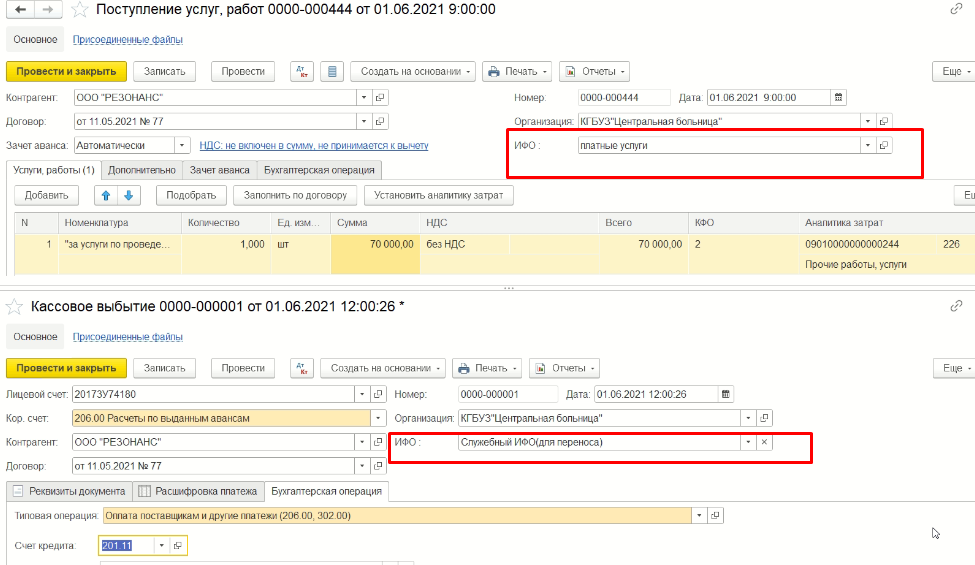The image size is (975, 565).
Task: Copy link icon of Кассовое выбытие document
Action: [x=957, y=306]
